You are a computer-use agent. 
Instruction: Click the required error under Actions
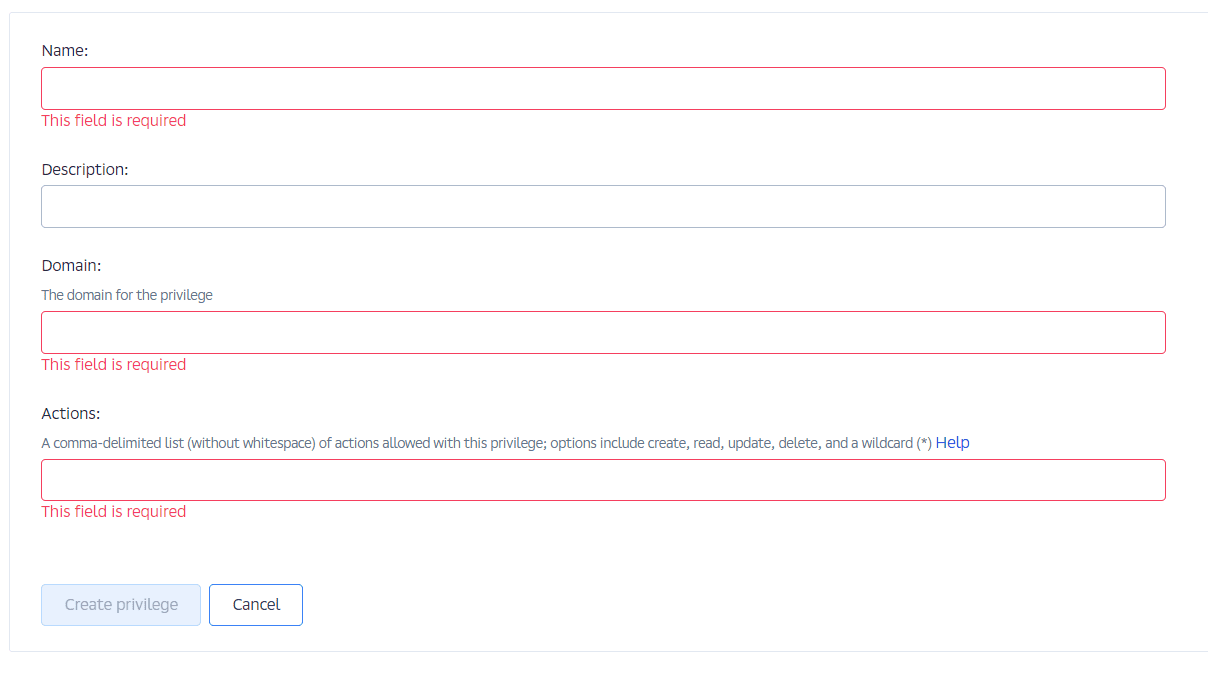(114, 512)
